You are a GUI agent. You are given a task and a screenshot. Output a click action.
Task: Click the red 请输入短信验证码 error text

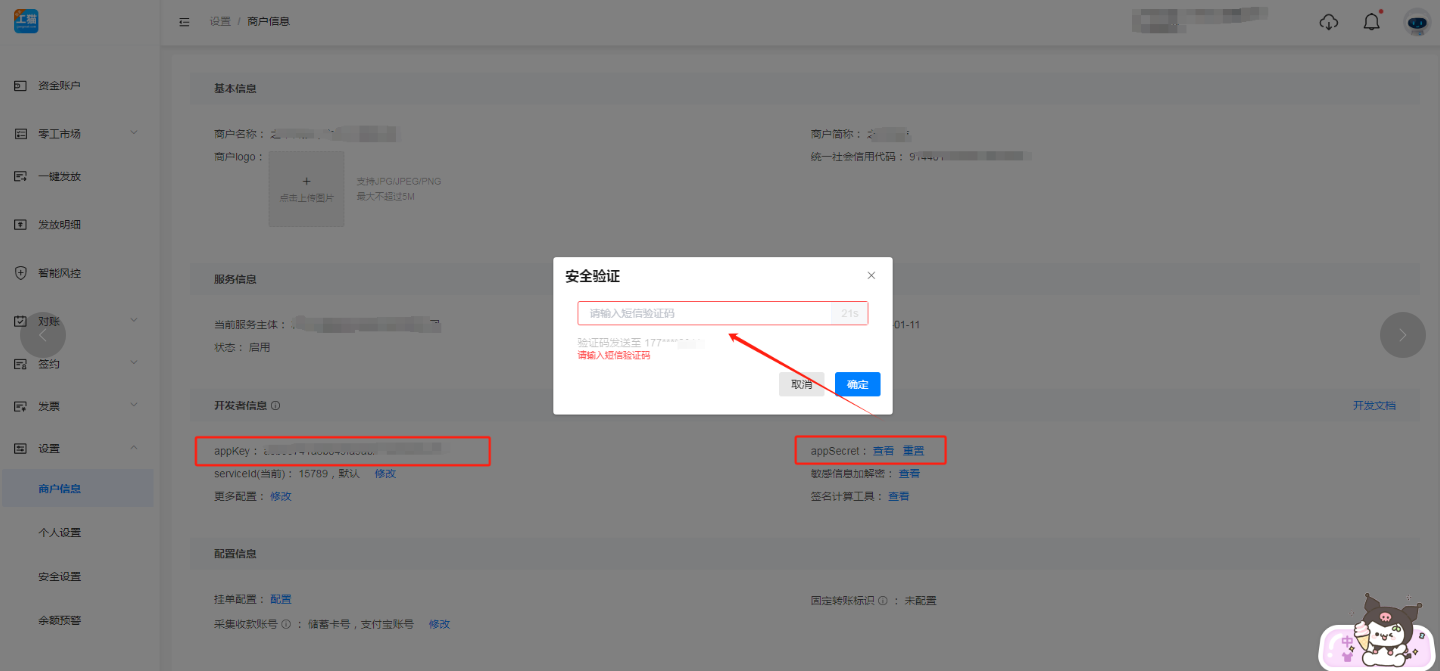click(614, 355)
